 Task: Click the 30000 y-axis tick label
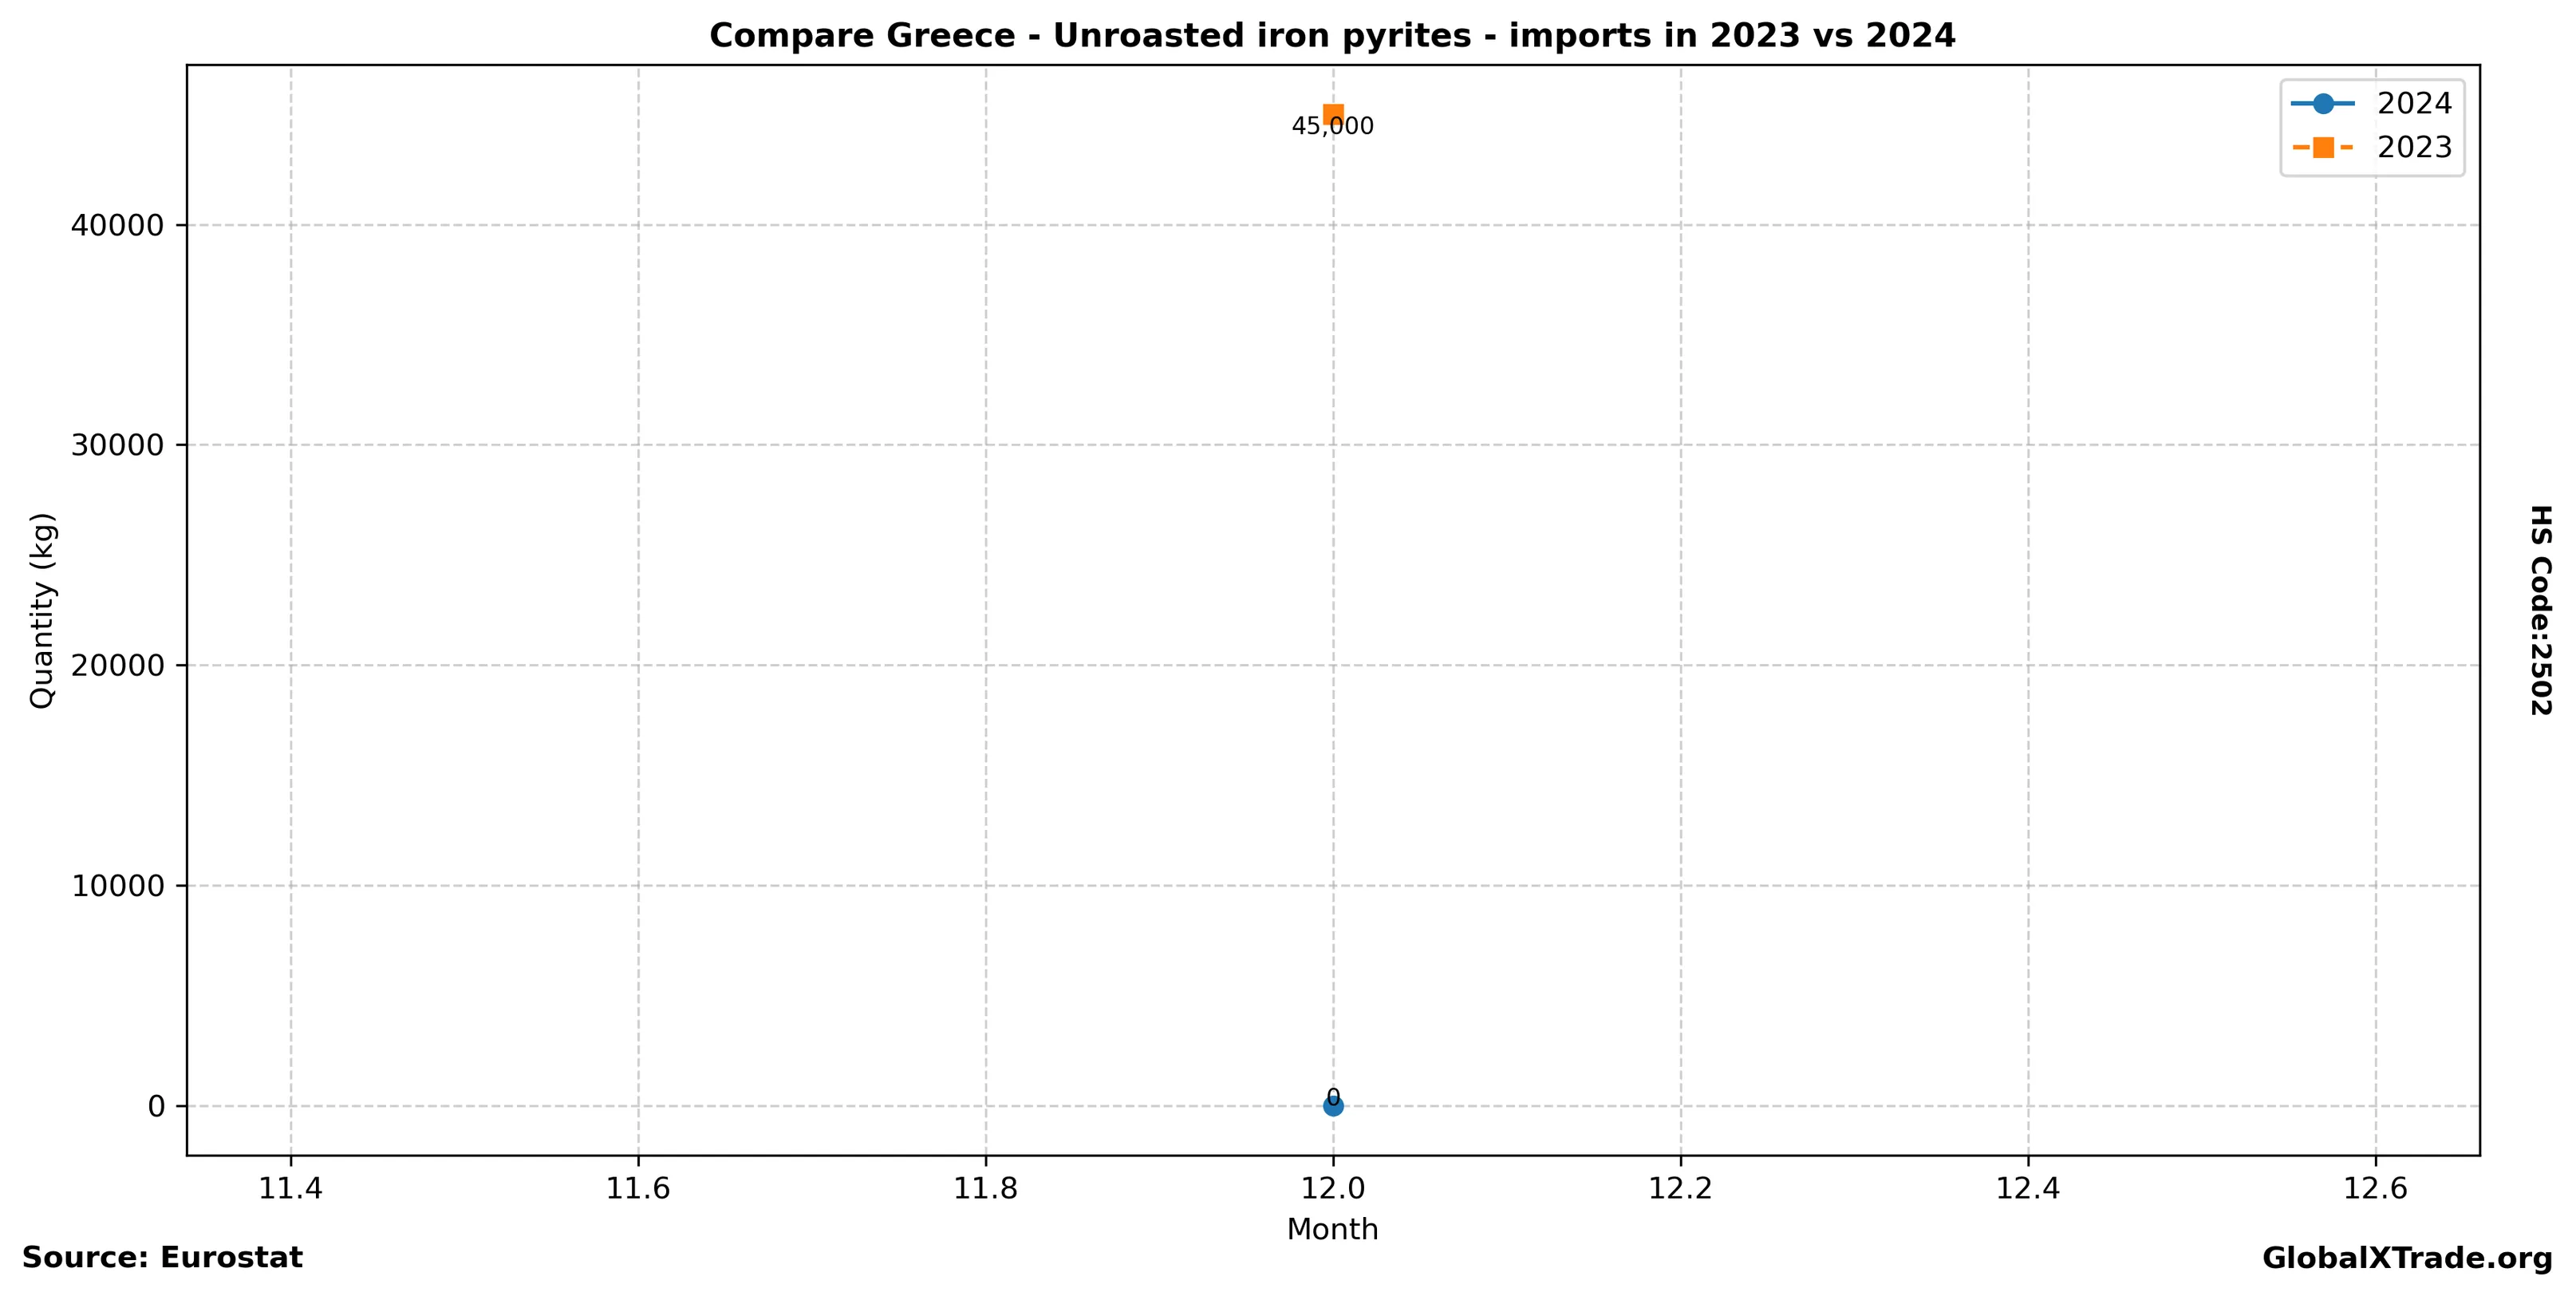117,446
